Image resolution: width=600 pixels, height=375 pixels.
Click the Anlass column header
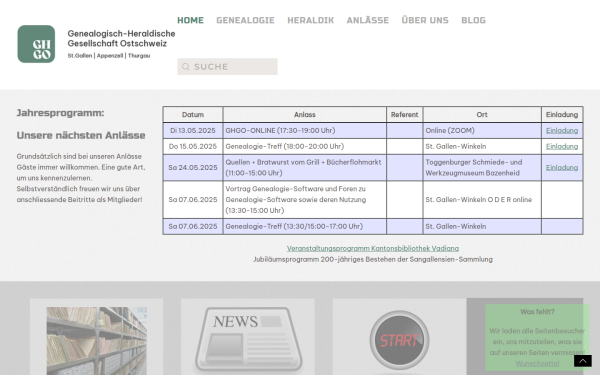(x=305, y=115)
